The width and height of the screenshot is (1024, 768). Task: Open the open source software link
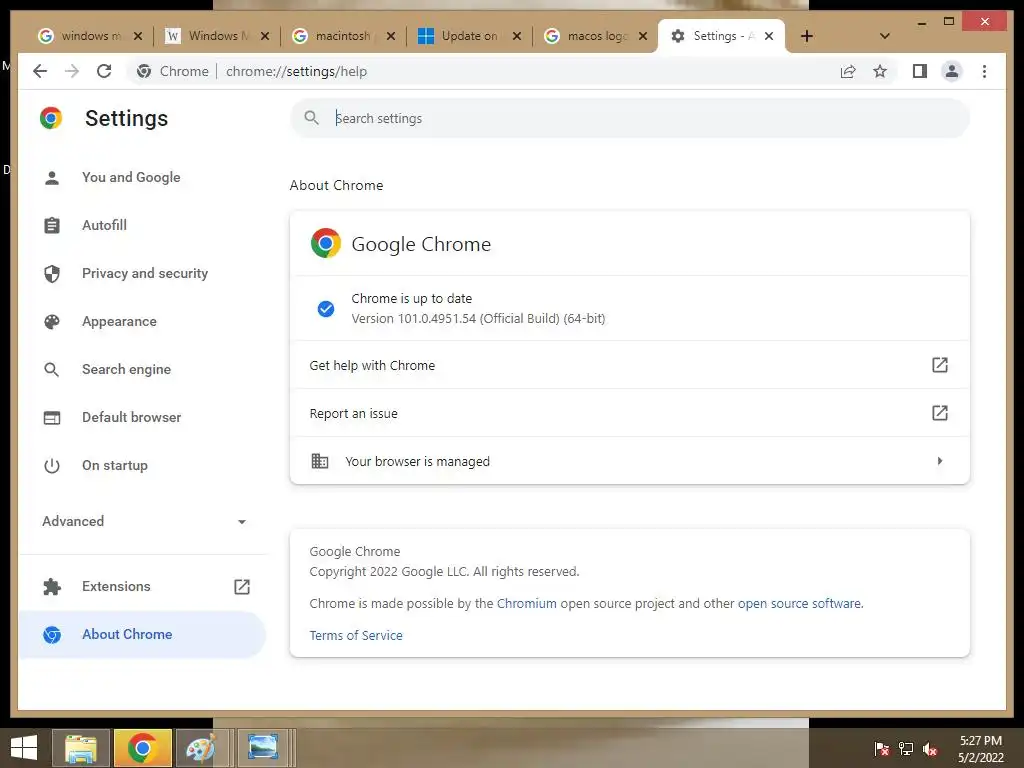point(799,603)
